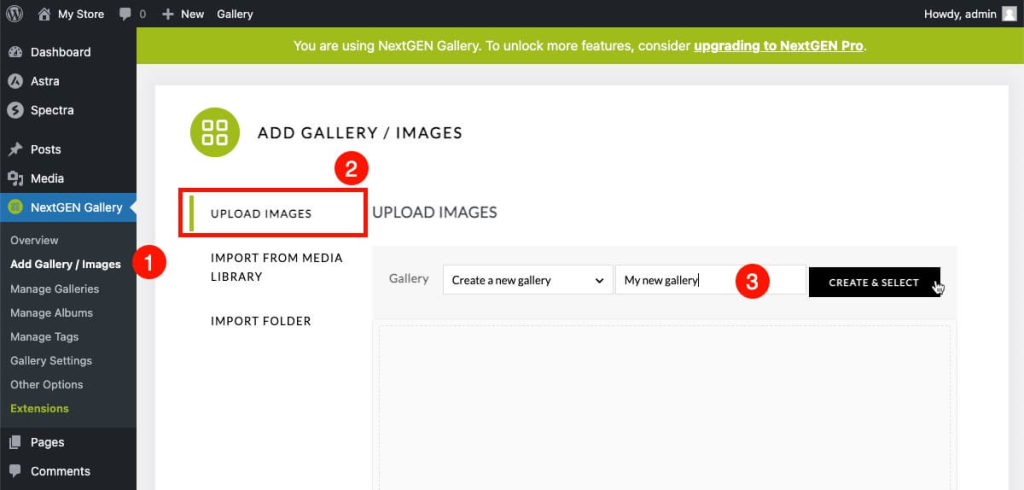Go to Manage Galleries
The width and height of the screenshot is (1024, 490).
55,289
